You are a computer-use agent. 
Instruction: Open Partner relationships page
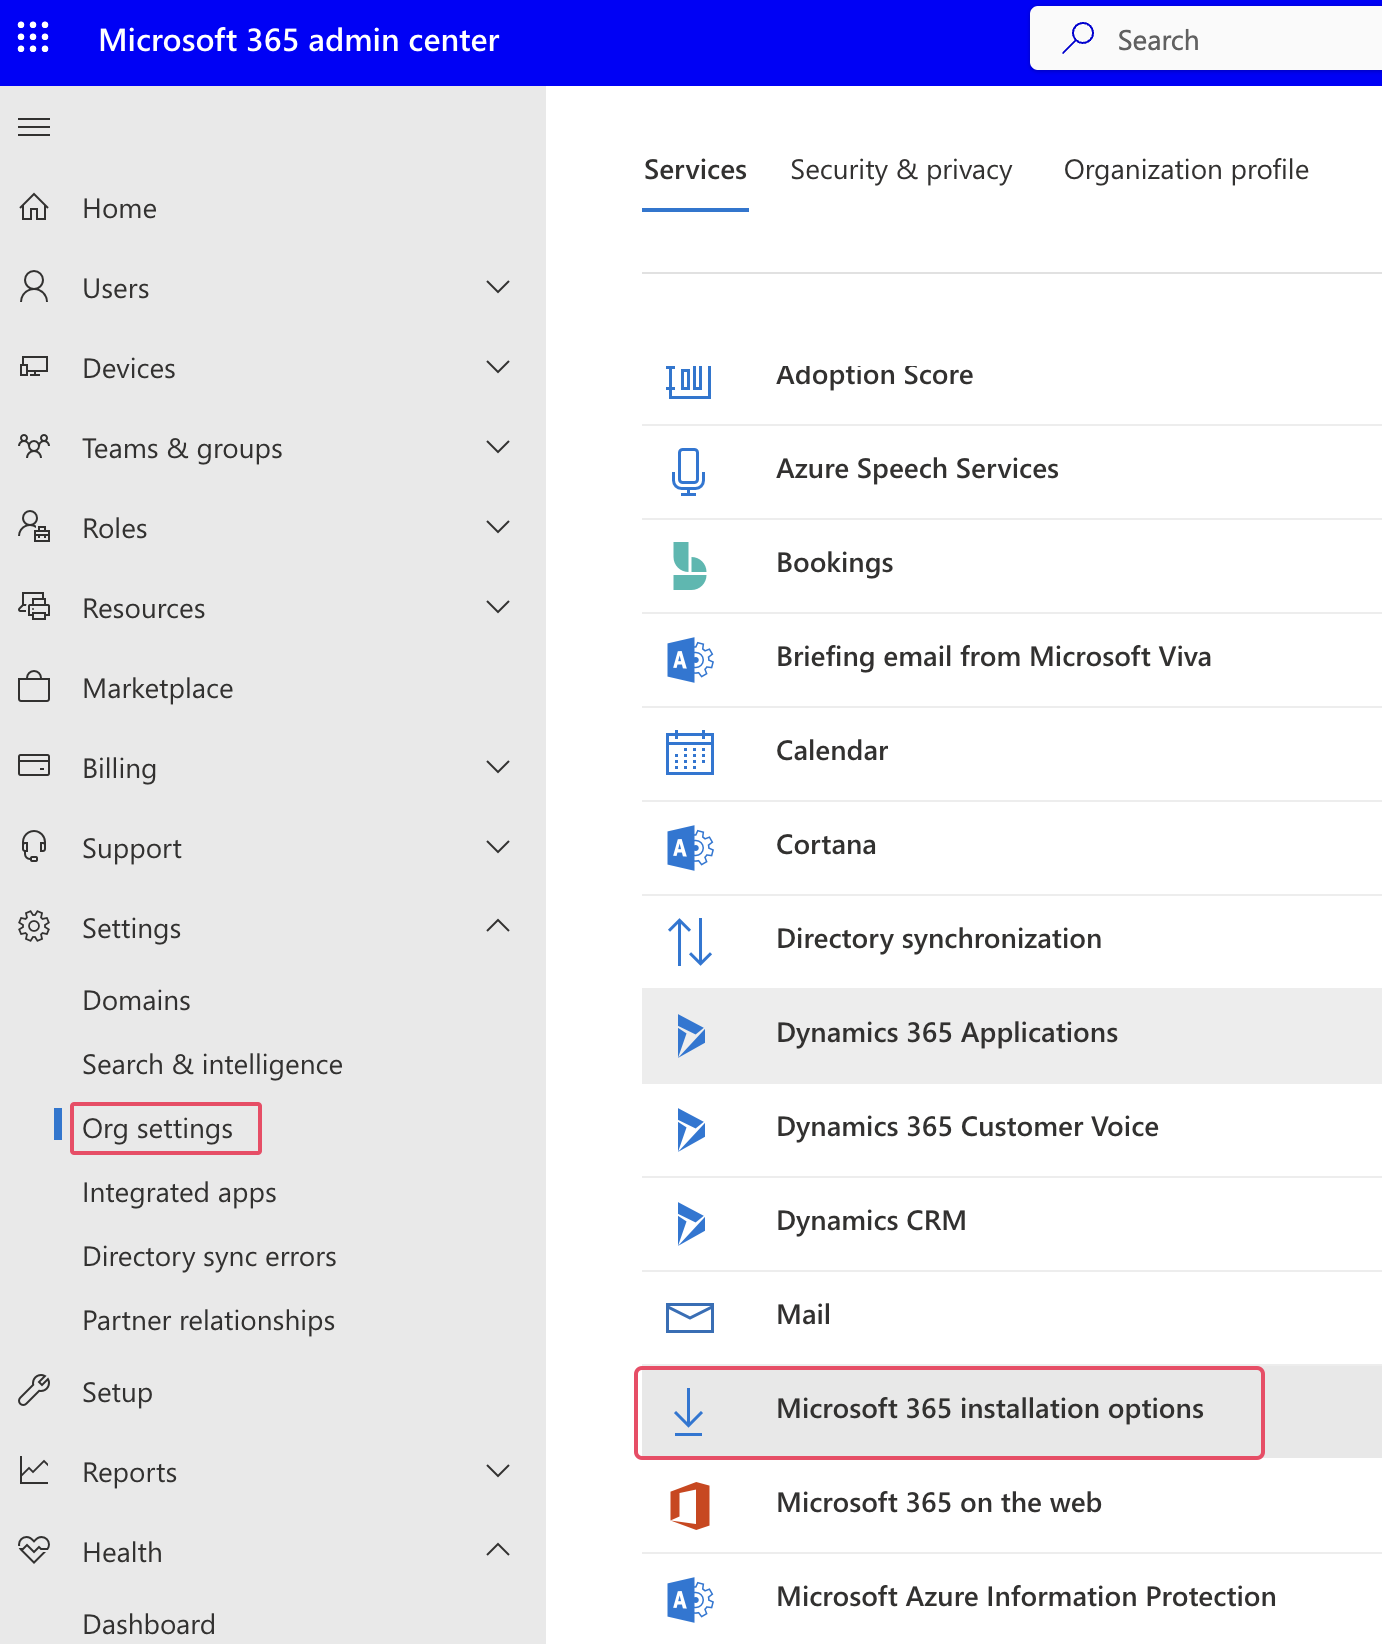[x=208, y=1321]
